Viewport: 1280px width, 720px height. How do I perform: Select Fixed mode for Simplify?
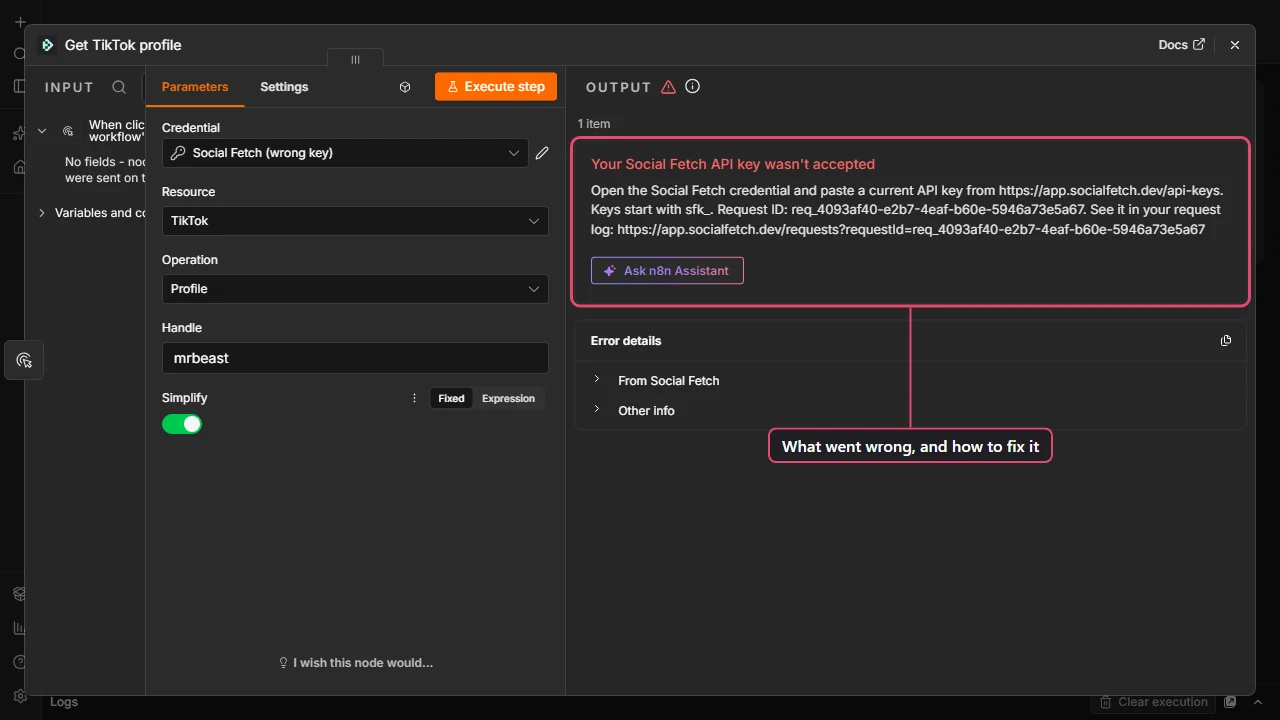click(x=451, y=398)
